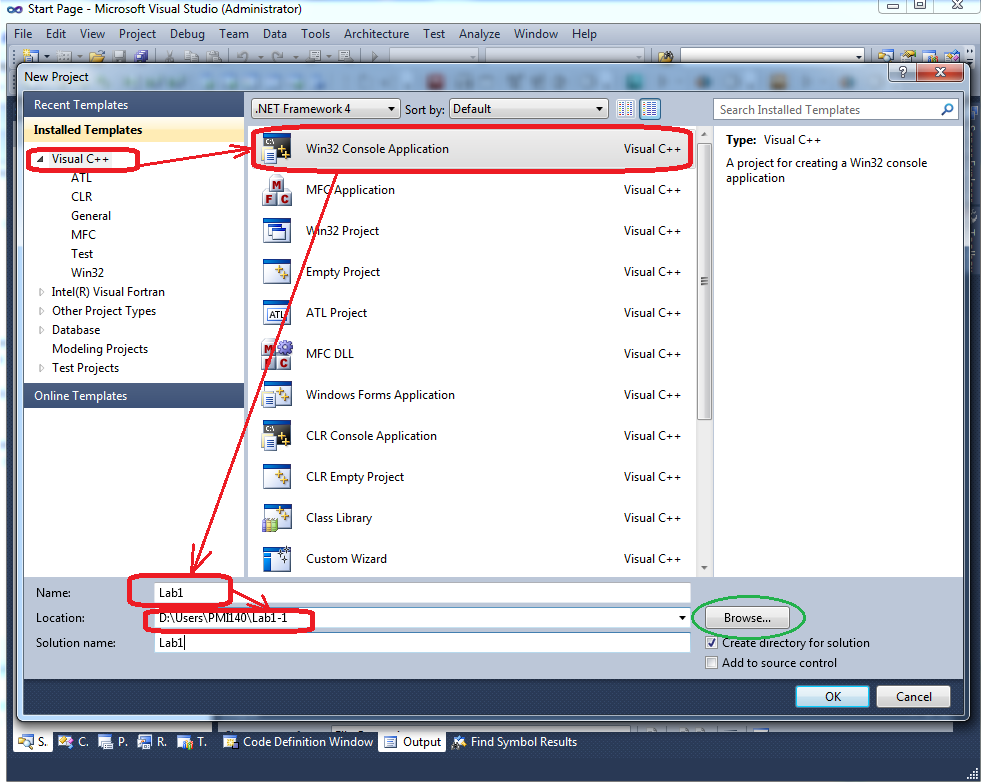982x782 pixels.
Task: Open the Debug menu
Action: [187, 34]
